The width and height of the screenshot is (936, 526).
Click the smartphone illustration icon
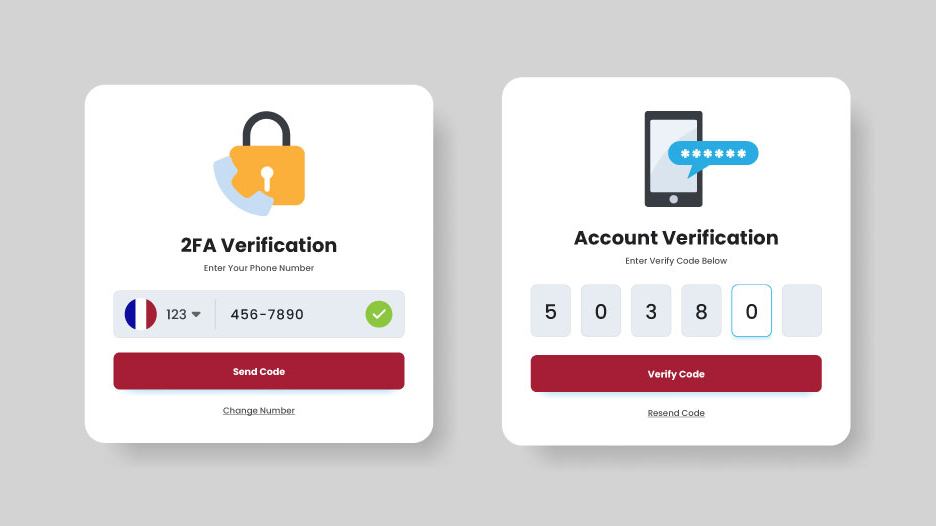click(673, 159)
